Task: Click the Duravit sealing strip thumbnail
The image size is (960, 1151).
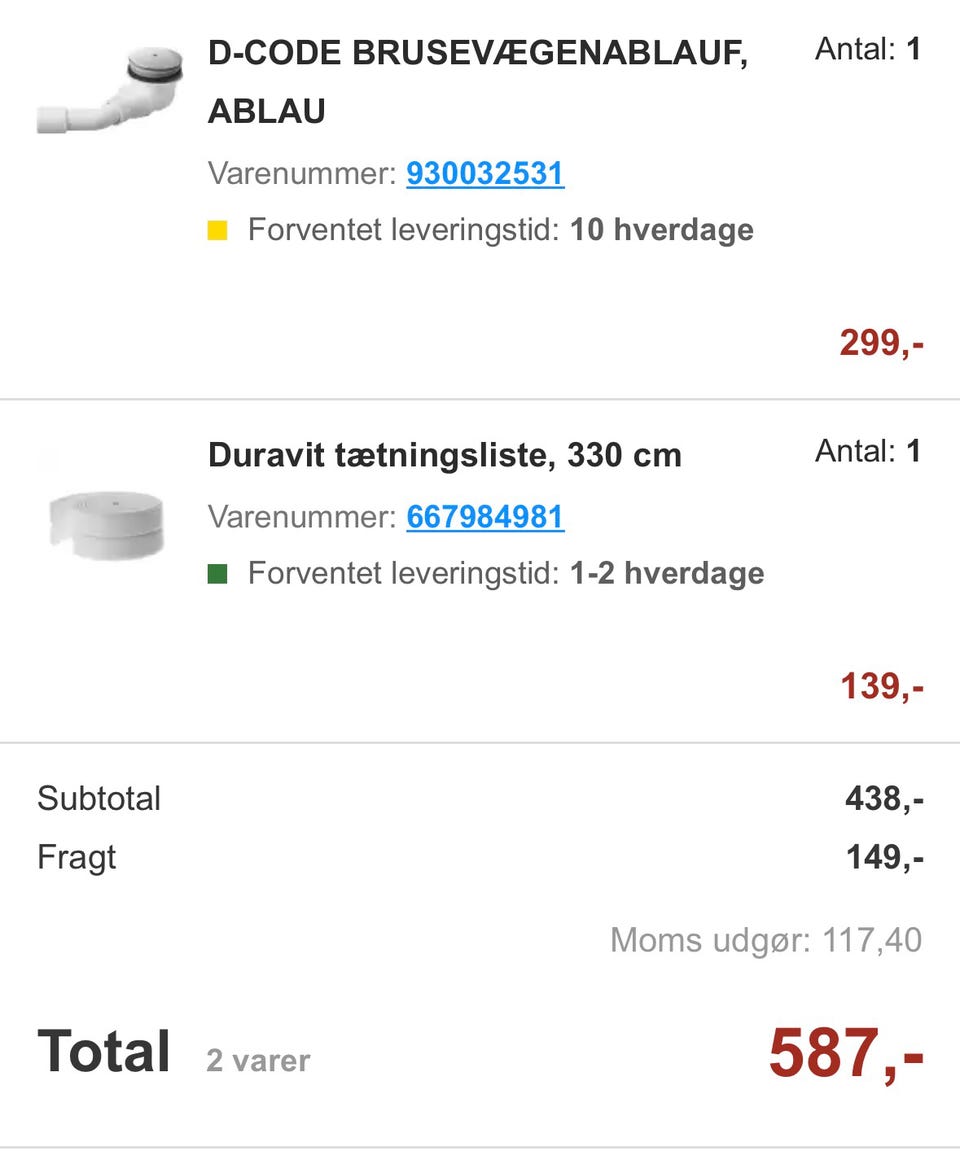Action: [x=106, y=522]
